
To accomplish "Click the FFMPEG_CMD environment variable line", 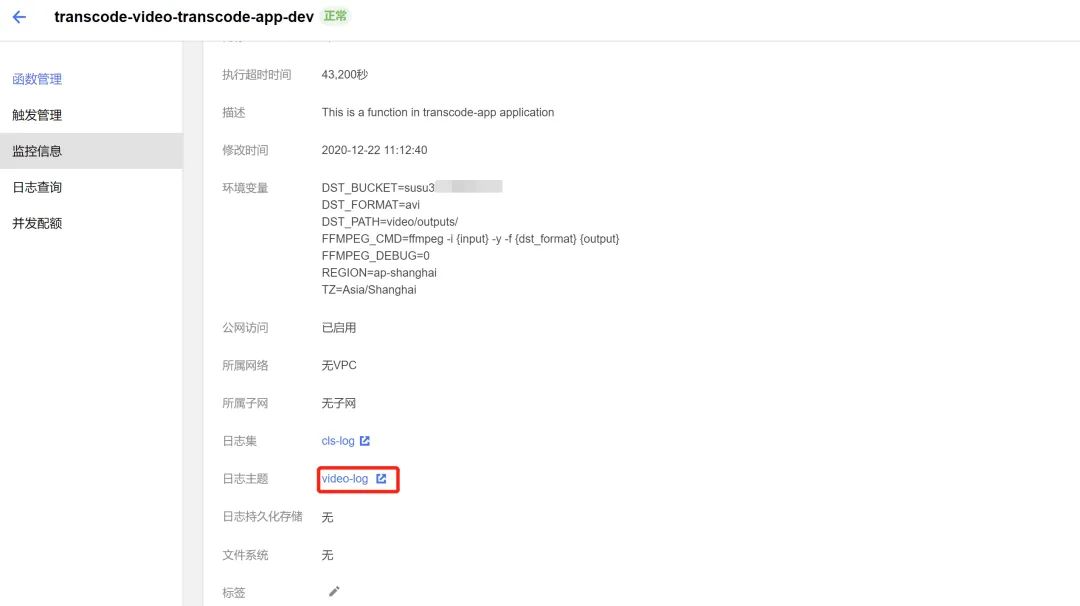I will [470, 239].
